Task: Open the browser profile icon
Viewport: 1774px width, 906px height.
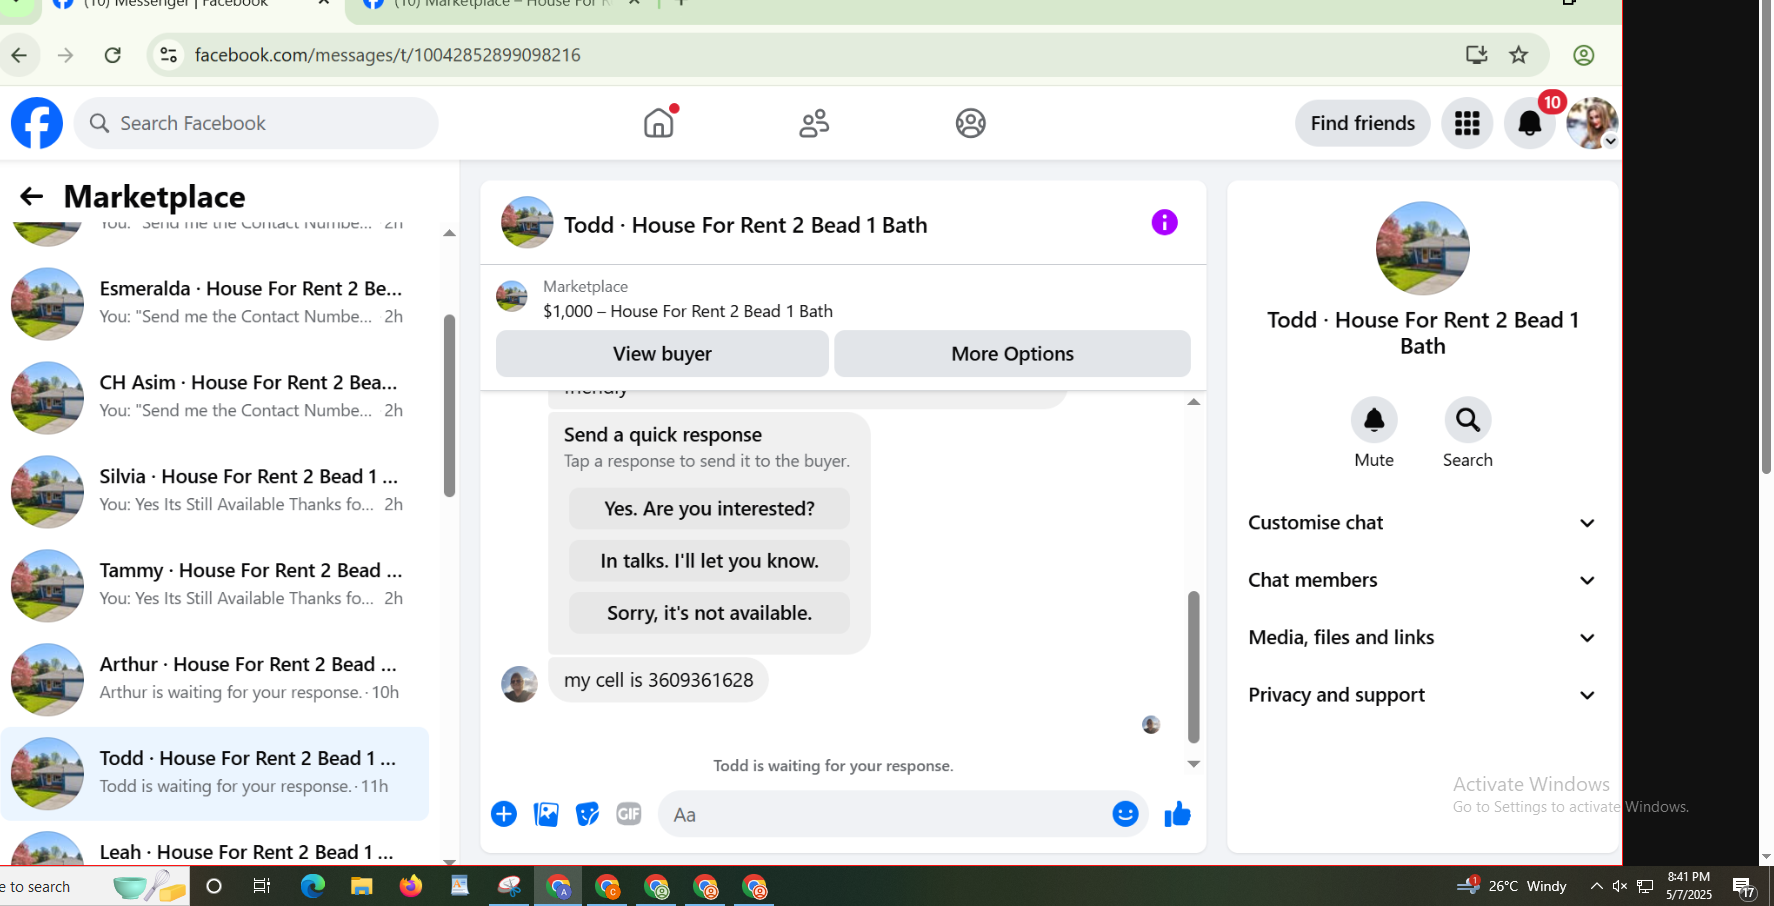Action: pos(1583,55)
